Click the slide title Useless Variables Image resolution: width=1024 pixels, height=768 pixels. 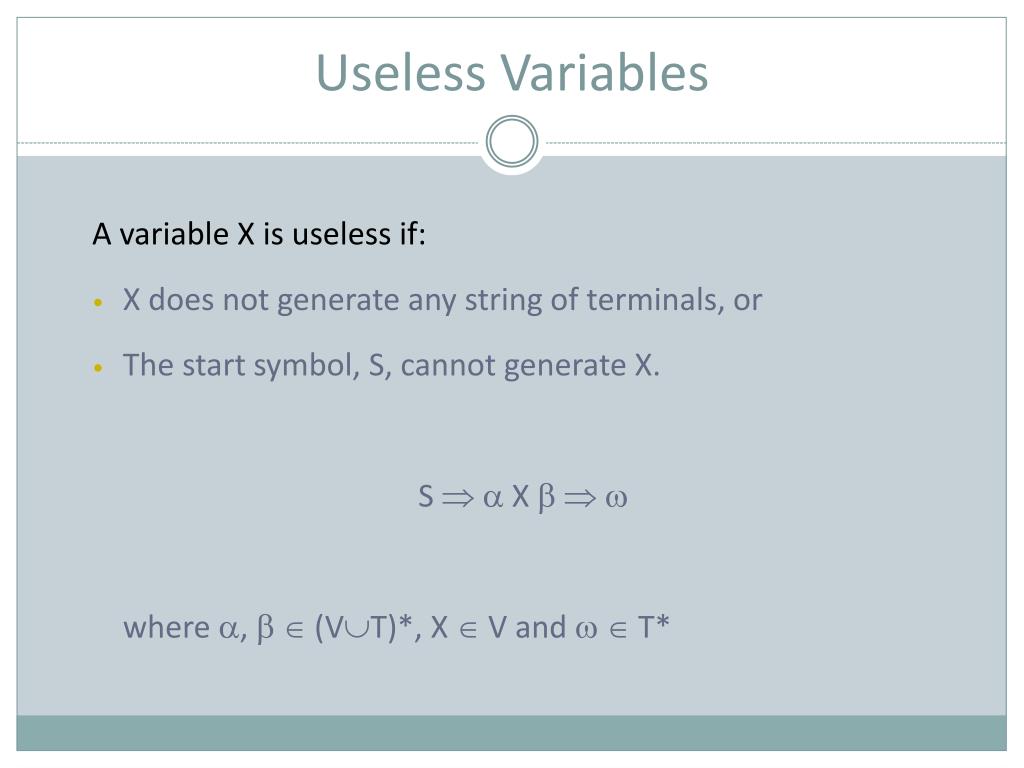[x=512, y=72]
